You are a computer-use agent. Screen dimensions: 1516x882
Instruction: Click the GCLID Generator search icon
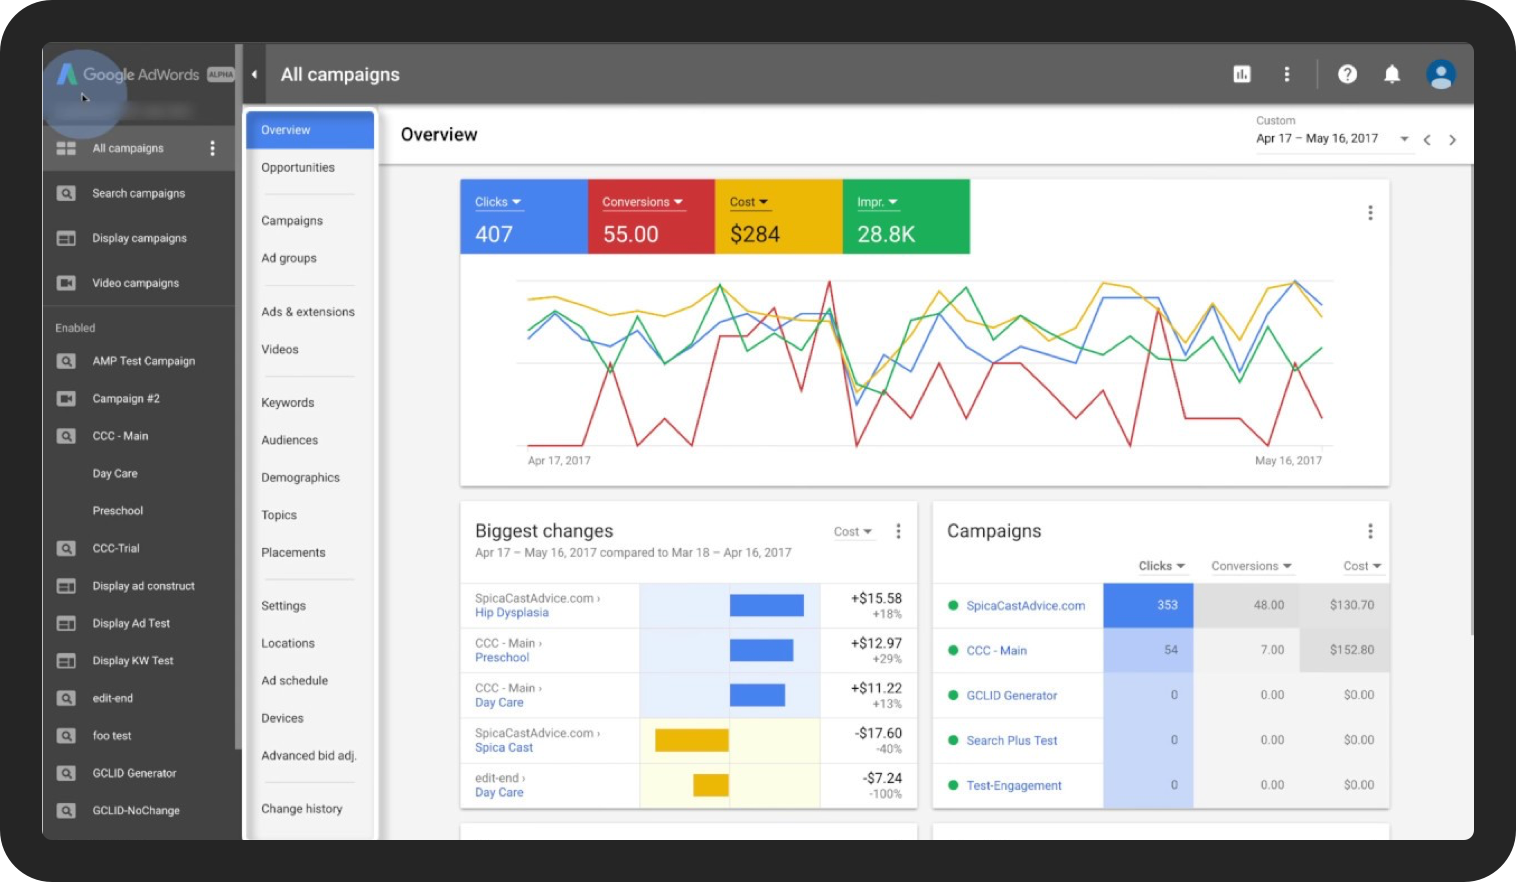(x=66, y=773)
